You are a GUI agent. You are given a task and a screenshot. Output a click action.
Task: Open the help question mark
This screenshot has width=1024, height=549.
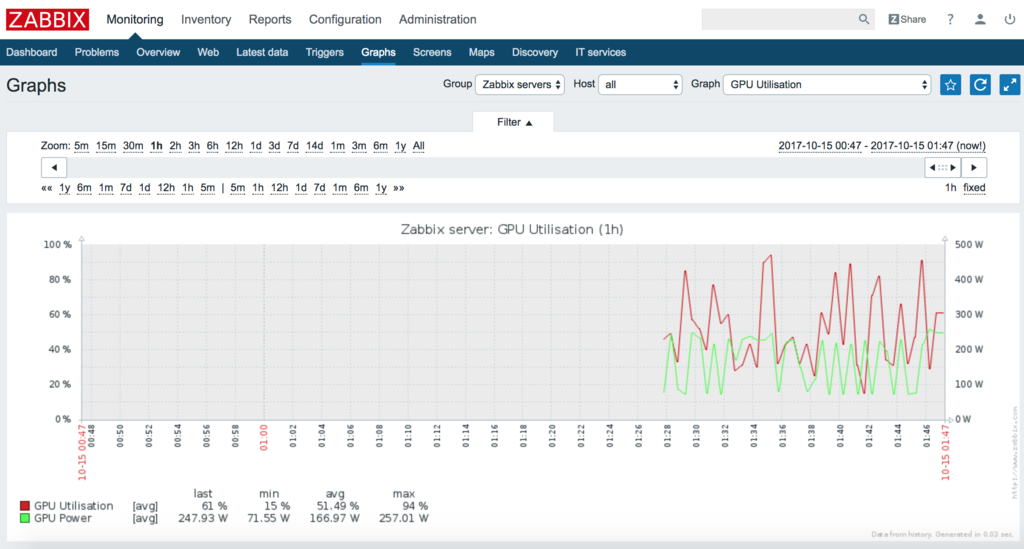pyautogui.click(x=950, y=20)
